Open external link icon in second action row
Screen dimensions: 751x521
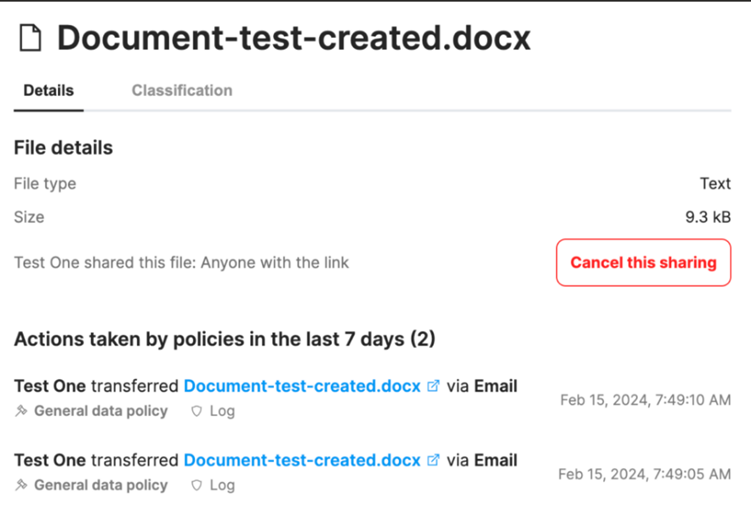pos(433,460)
